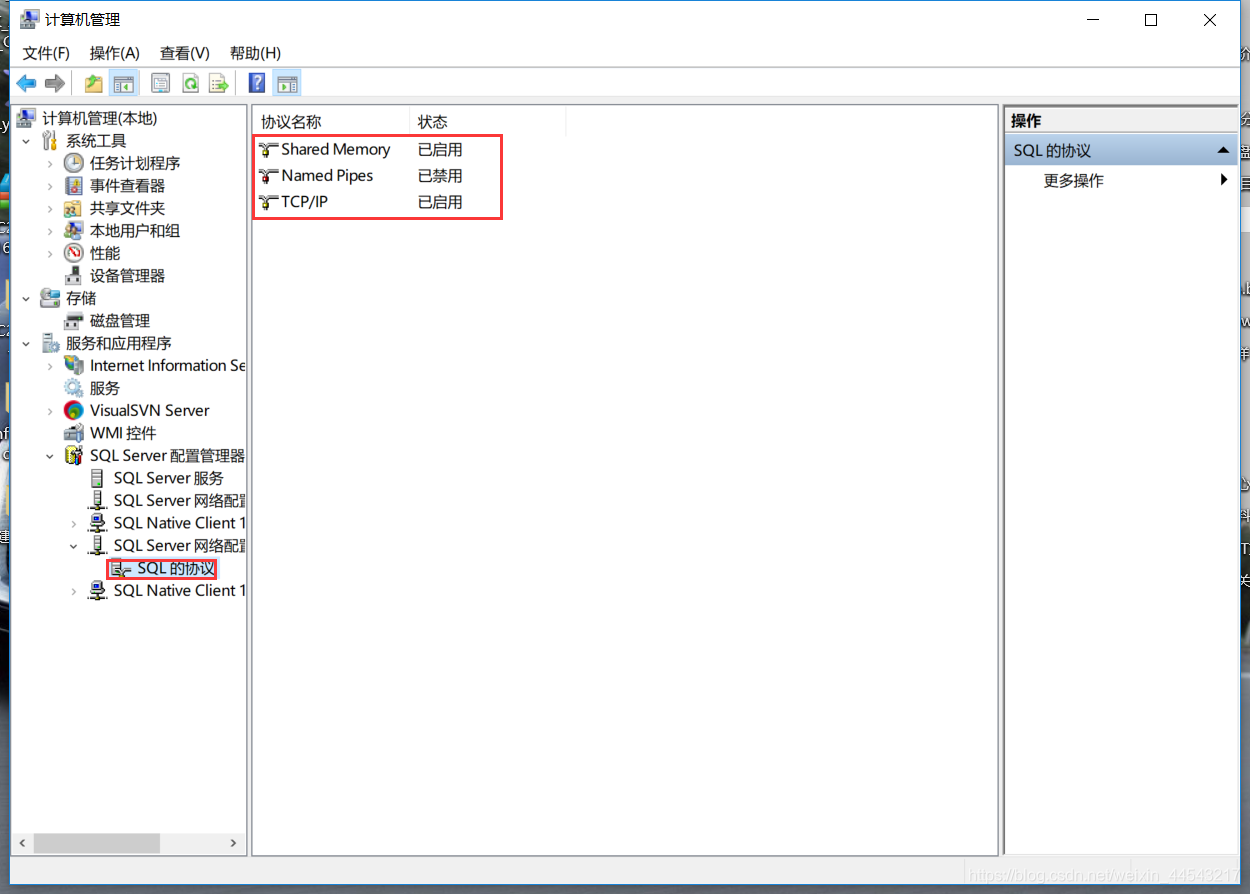The height and width of the screenshot is (894, 1250).
Task: Sort by the 状态 column header
Action: (x=488, y=122)
